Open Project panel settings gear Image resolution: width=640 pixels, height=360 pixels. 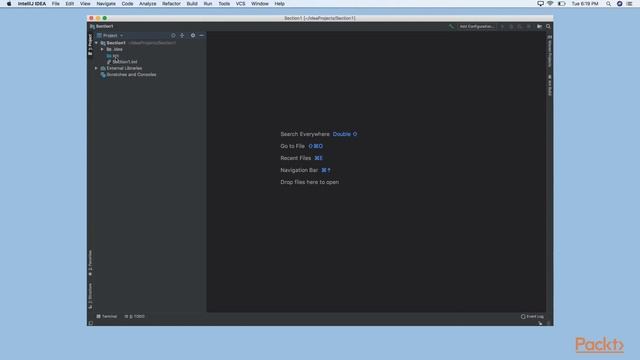click(x=193, y=36)
